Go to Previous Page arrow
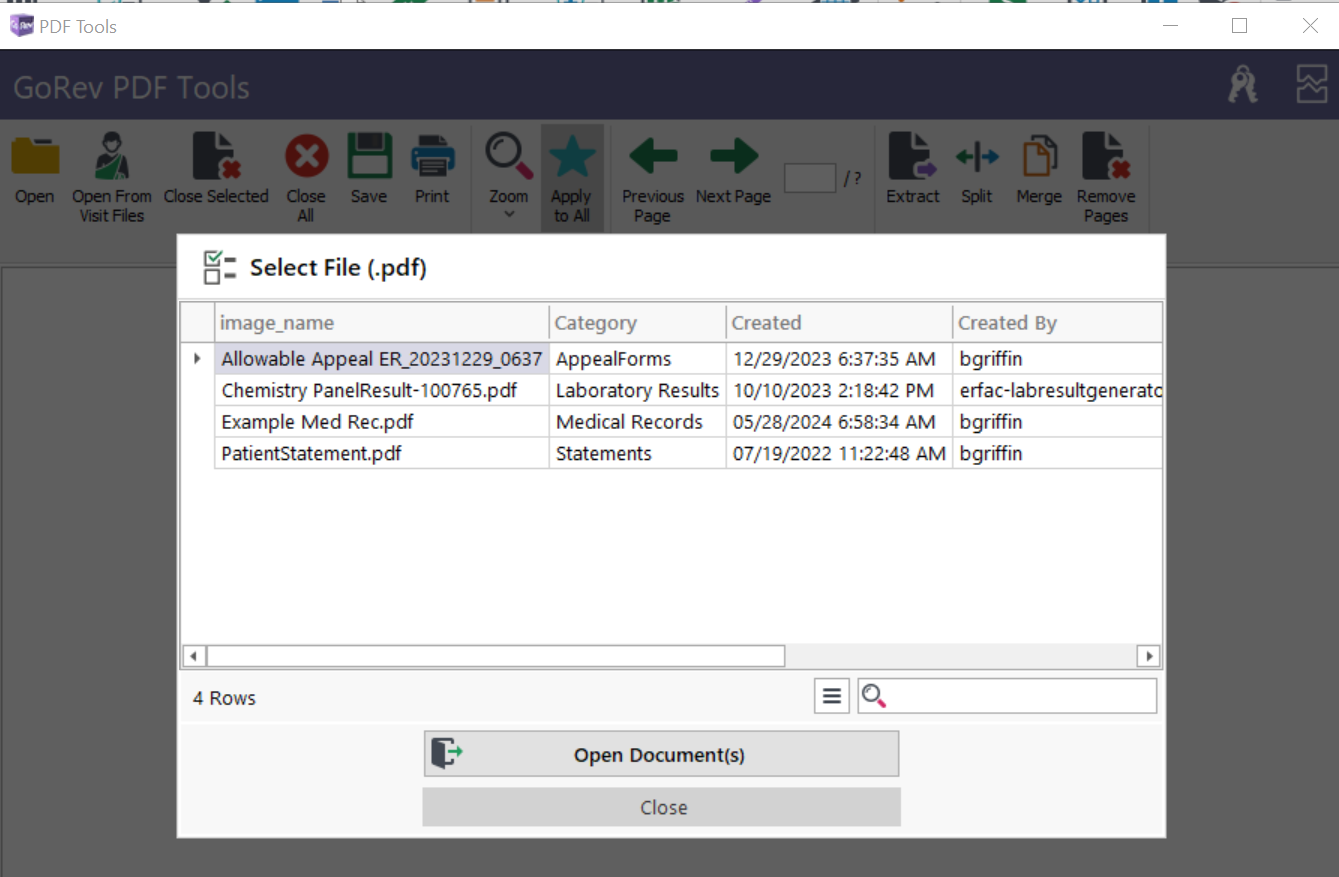Screen dimensions: 1339x877 tap(653, 156)
